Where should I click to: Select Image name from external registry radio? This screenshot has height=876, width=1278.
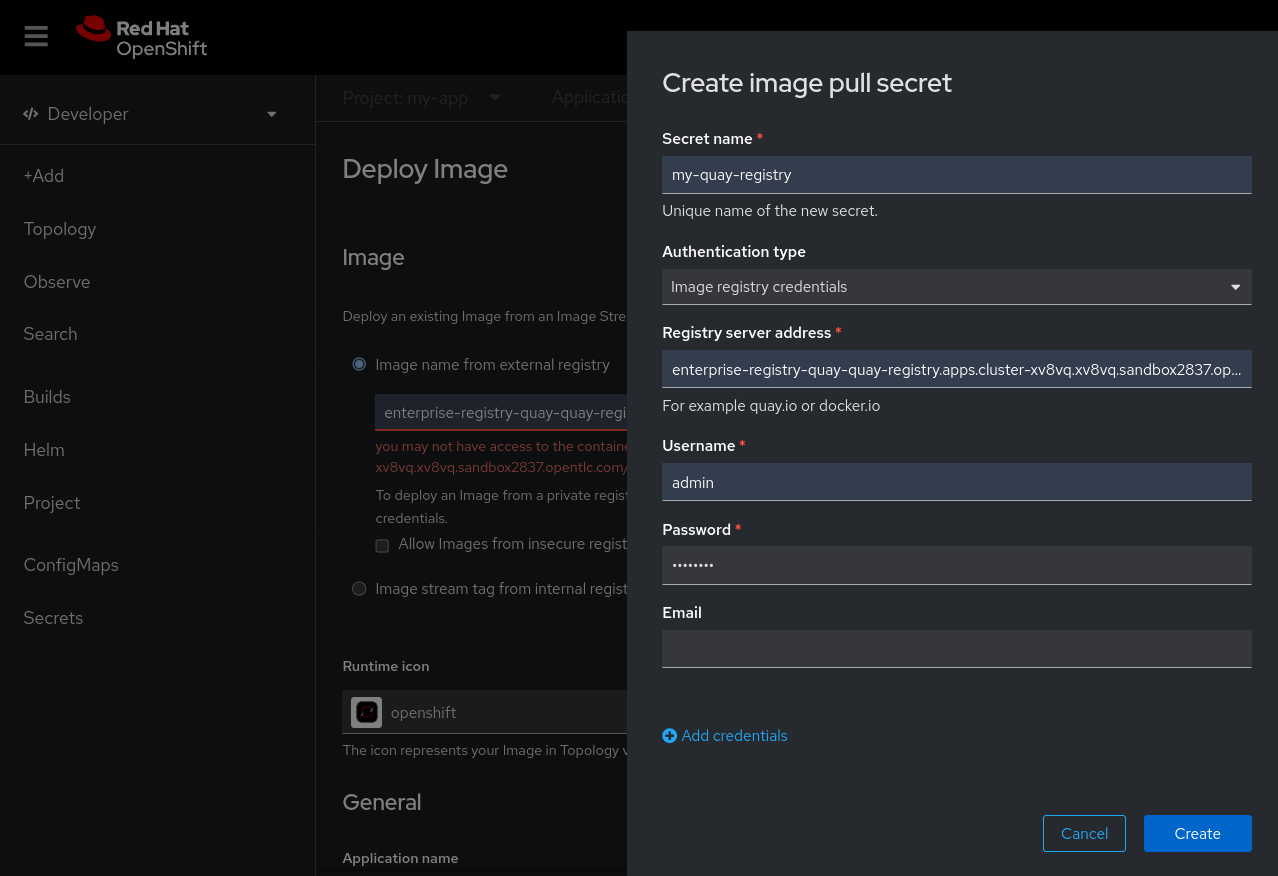coord(359,365)
